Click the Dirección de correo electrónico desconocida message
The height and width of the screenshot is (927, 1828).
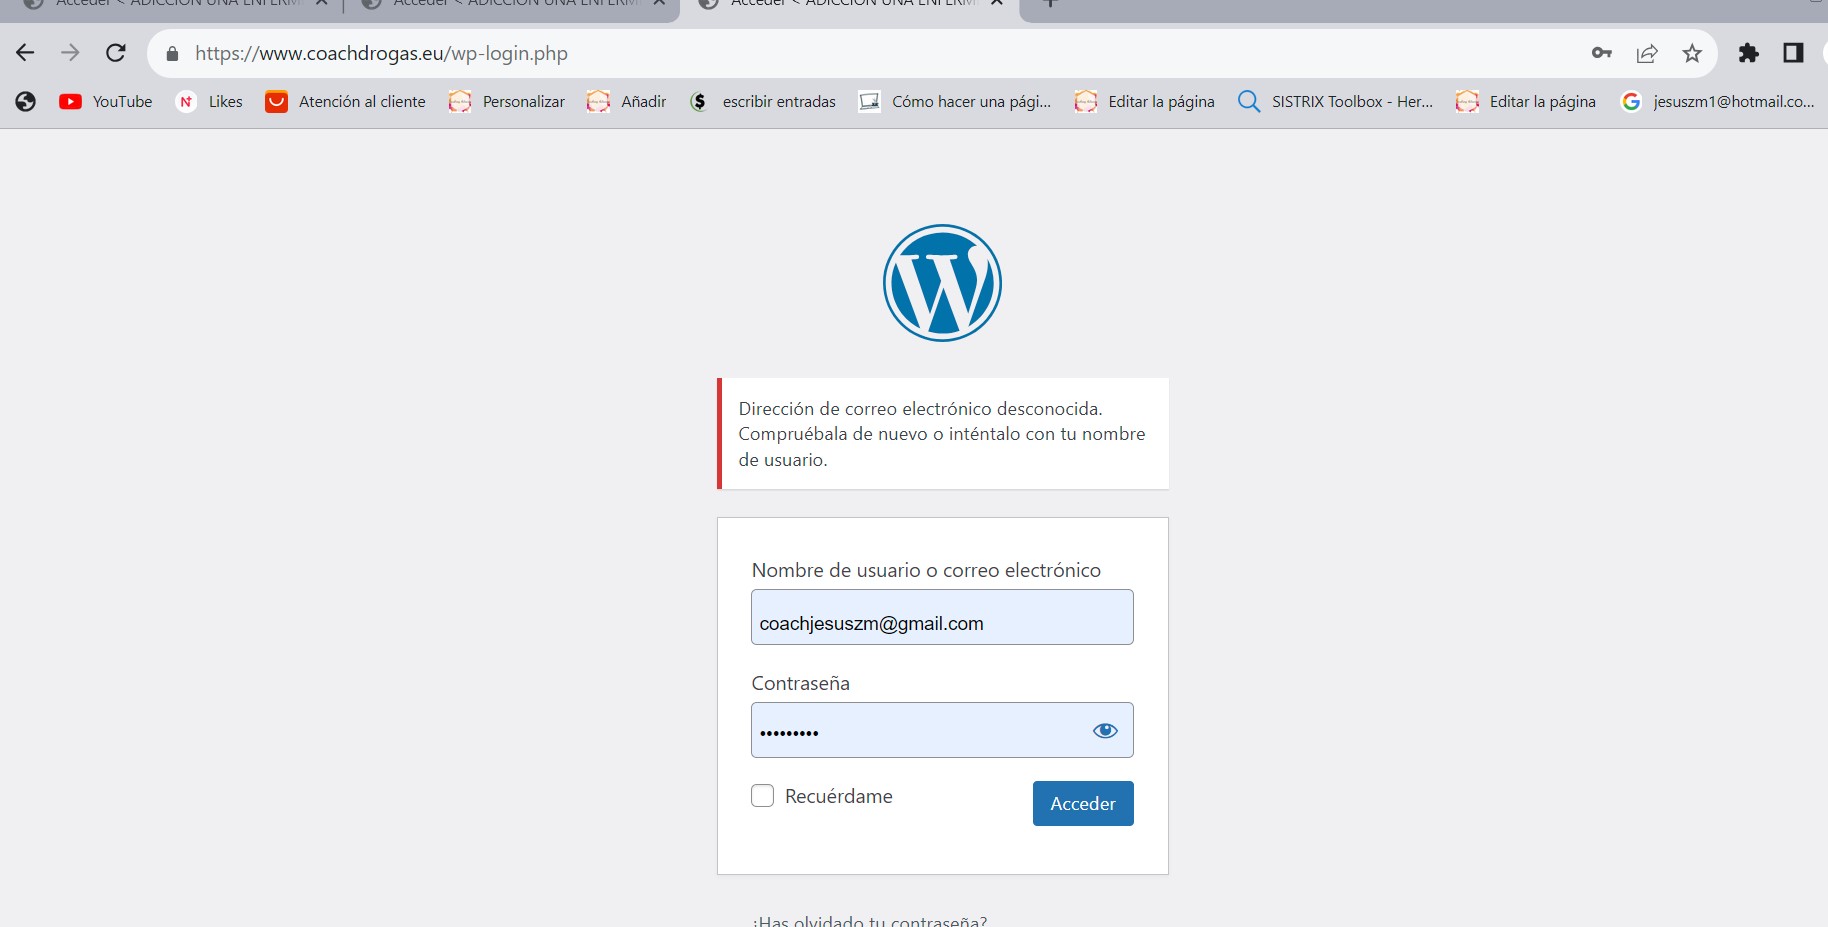[x=942, y=434]
